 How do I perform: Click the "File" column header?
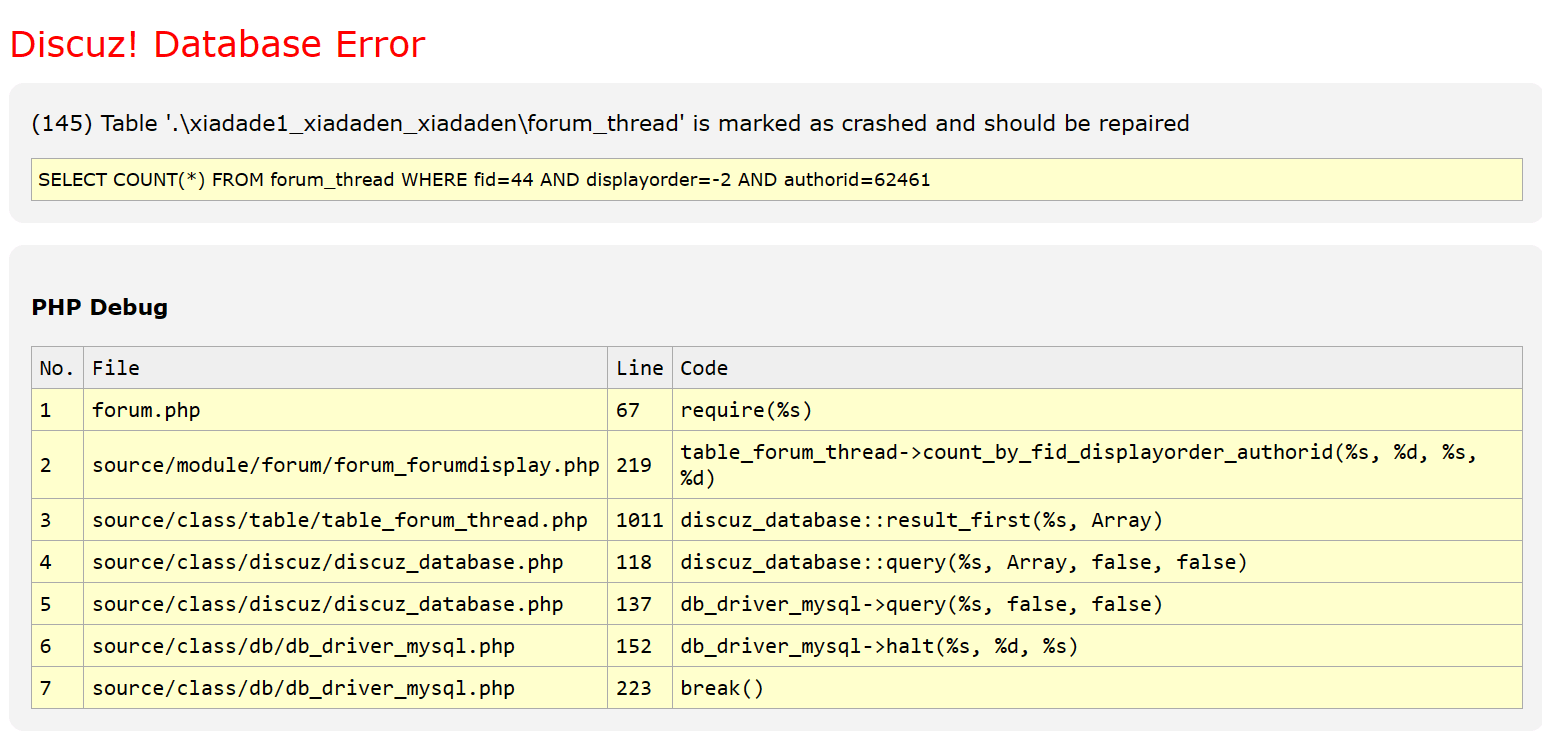tap(345, 368)
